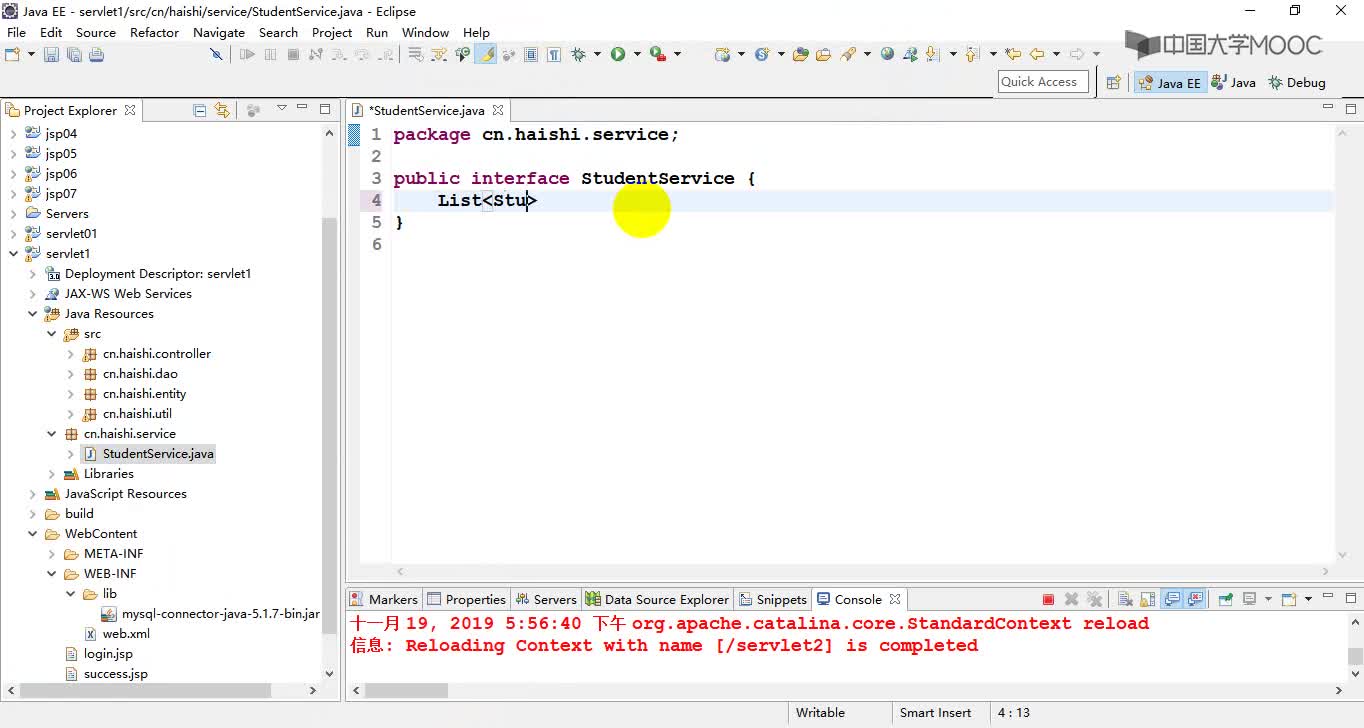Viewport: 1364px width, 728px height.
Task: Expand the jsp04 project
Action: pyautogui.click(x=13, y=134)
